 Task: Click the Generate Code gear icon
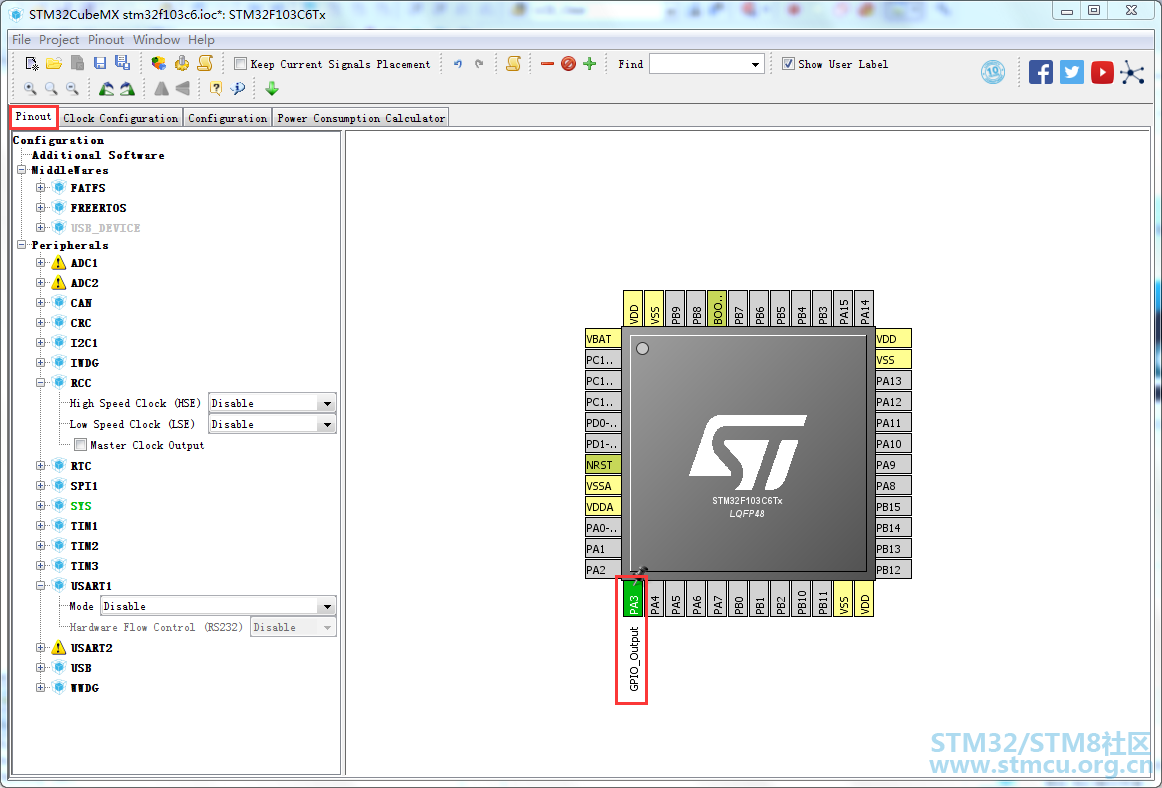pos(182,64)
